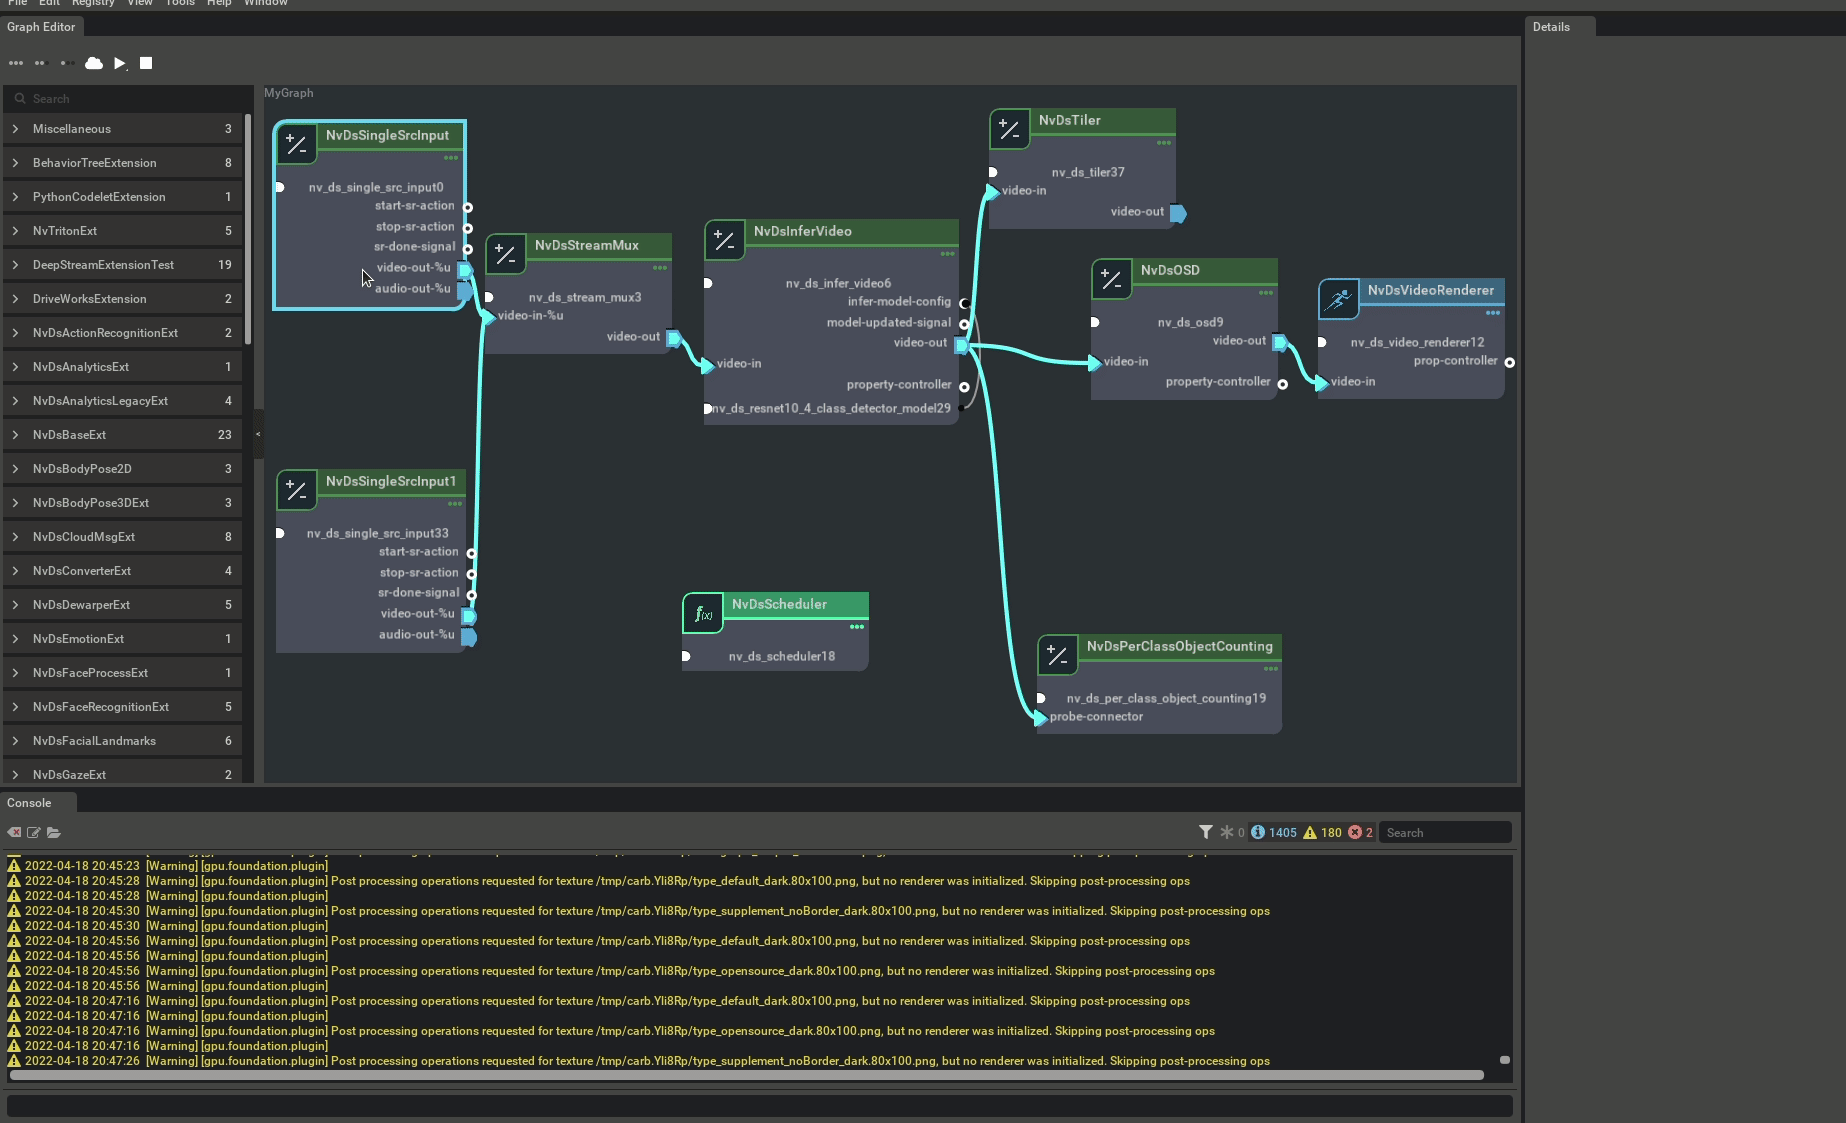Switch to the Console tab

tap(30, 802)
